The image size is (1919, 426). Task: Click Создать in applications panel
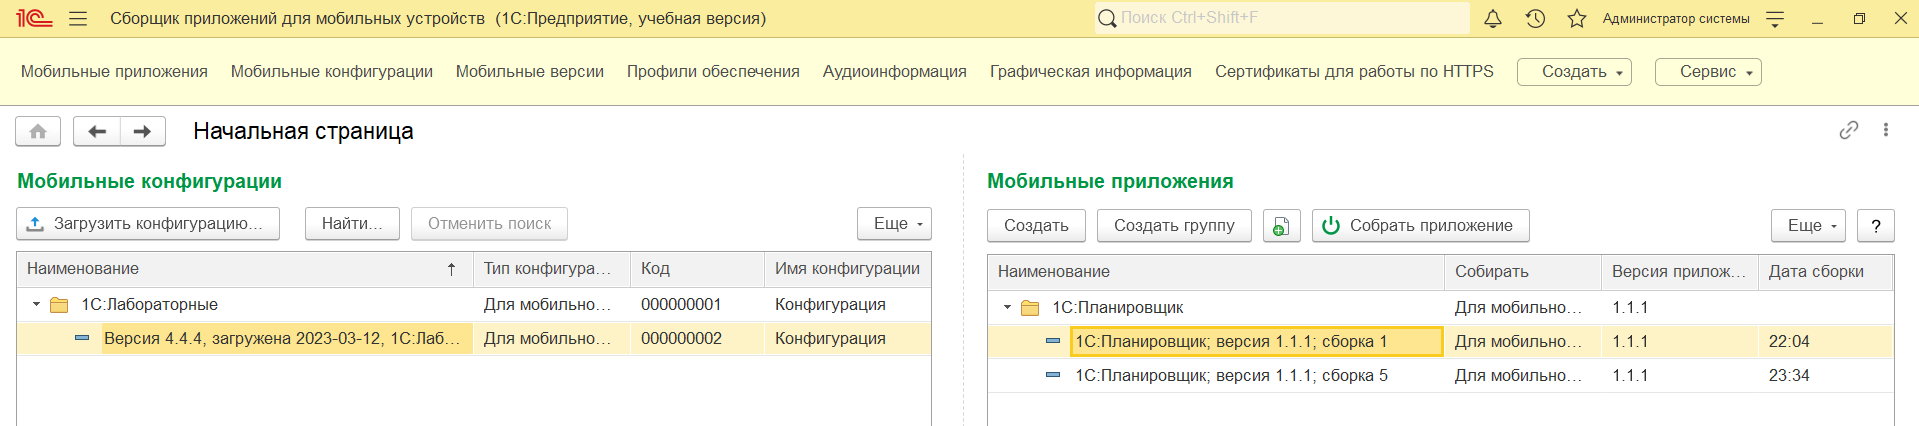click(1036, 226)
